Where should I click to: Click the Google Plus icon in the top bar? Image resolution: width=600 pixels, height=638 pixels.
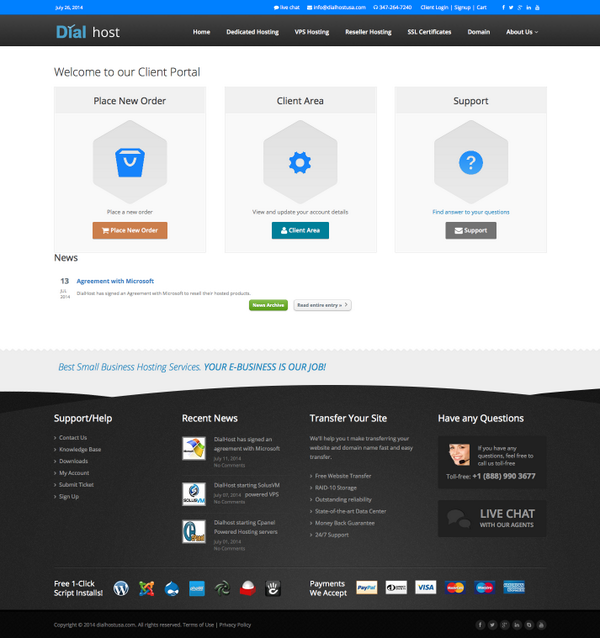coord(520,7)
